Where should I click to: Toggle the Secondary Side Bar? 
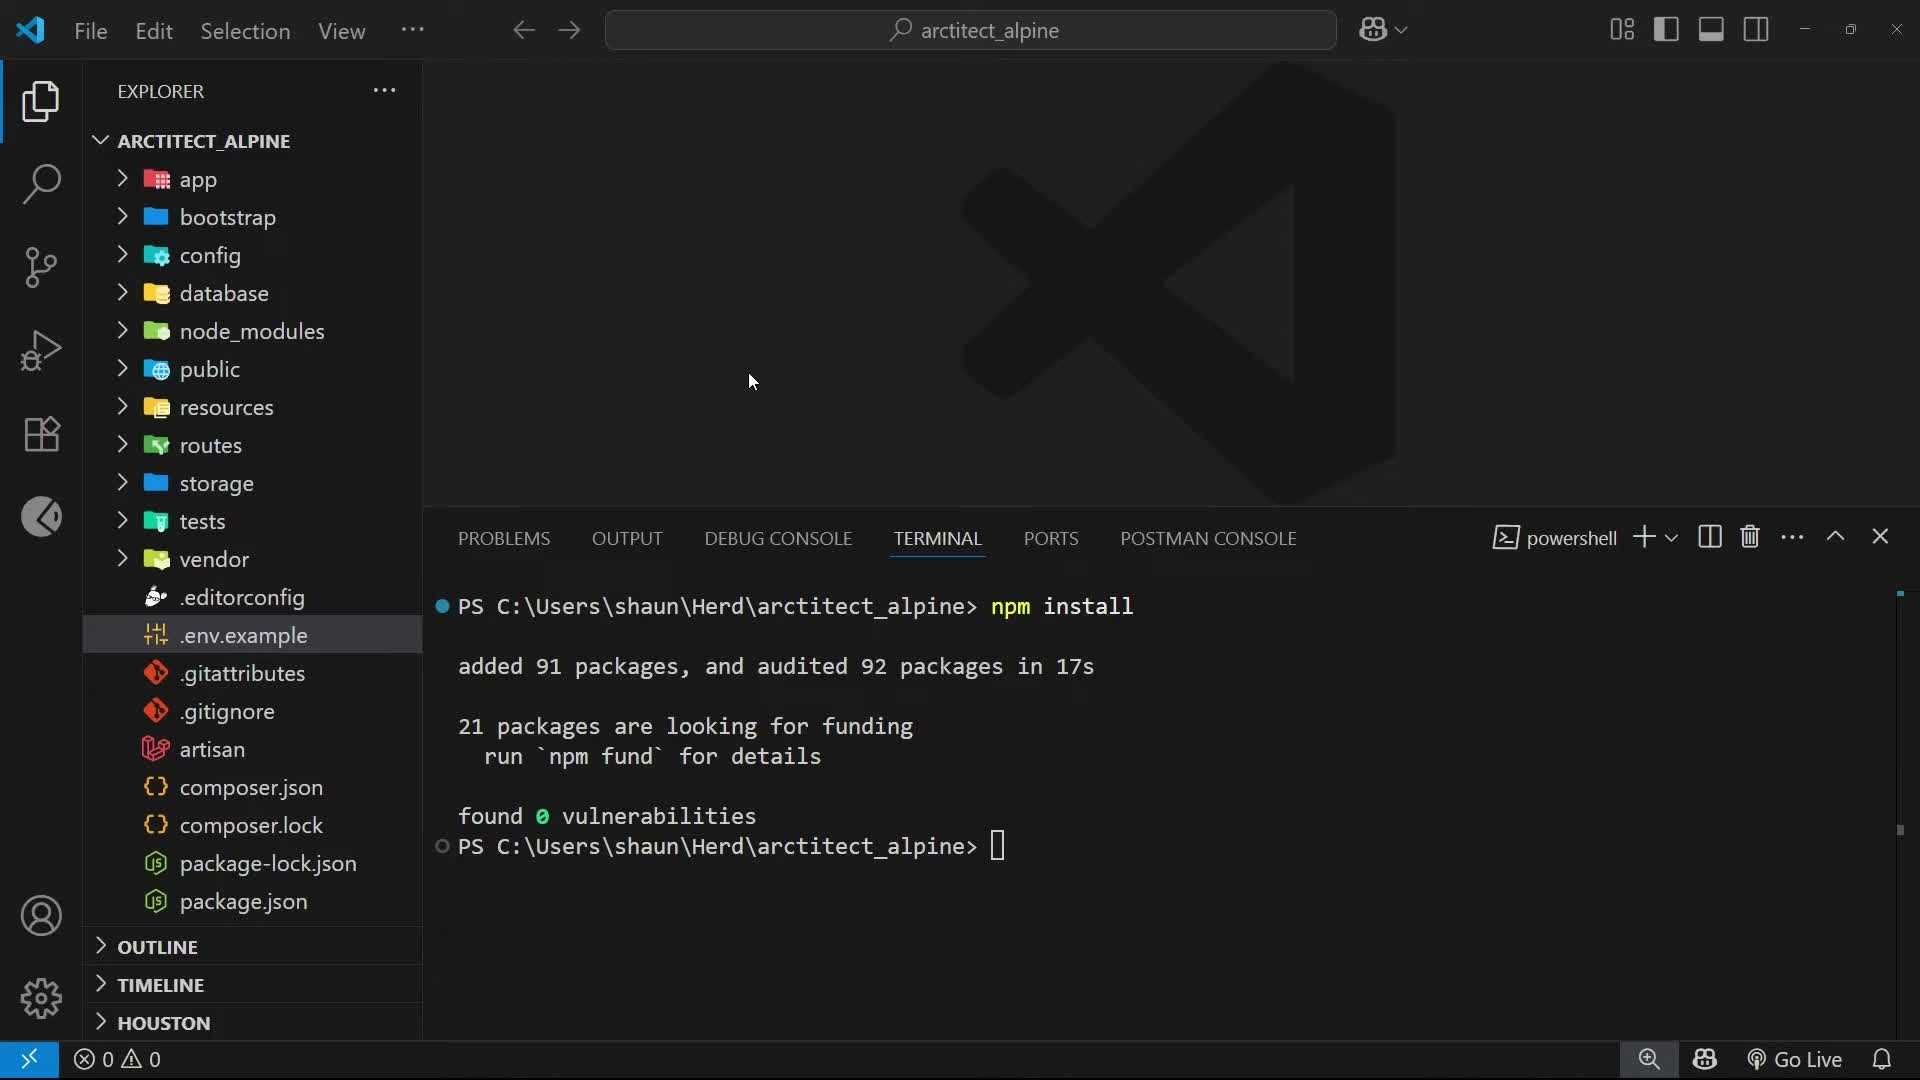[1756, 30]
